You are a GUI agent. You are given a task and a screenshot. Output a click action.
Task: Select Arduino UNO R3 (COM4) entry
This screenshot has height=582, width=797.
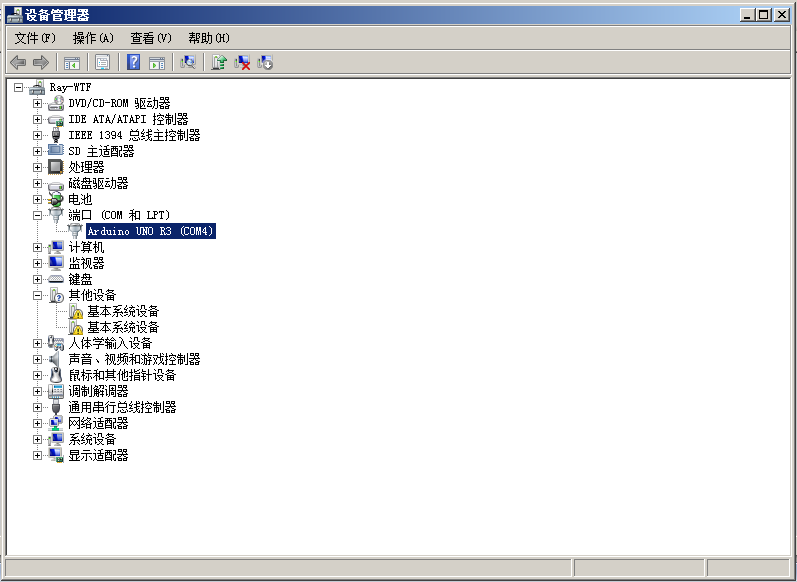pyautogui.click(x=151, y=231)
